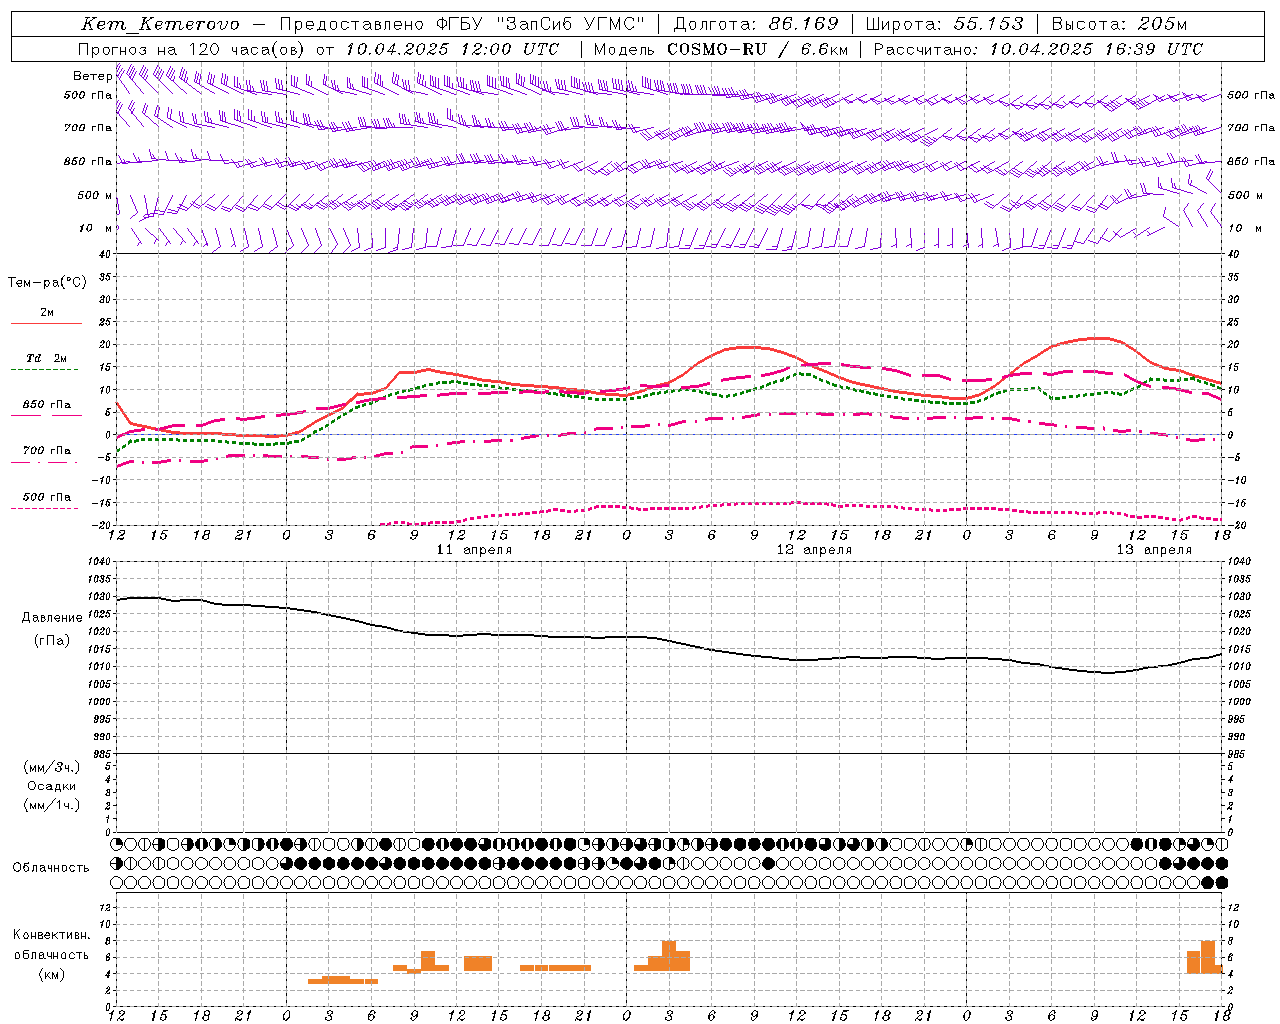This screenshot has width=1280, height=1024.
Task: Click the 'Рассчитано: 10.04.2025 16:39 UTC' timestamp
Action: pyautogui.click(x=1039, y=49)
